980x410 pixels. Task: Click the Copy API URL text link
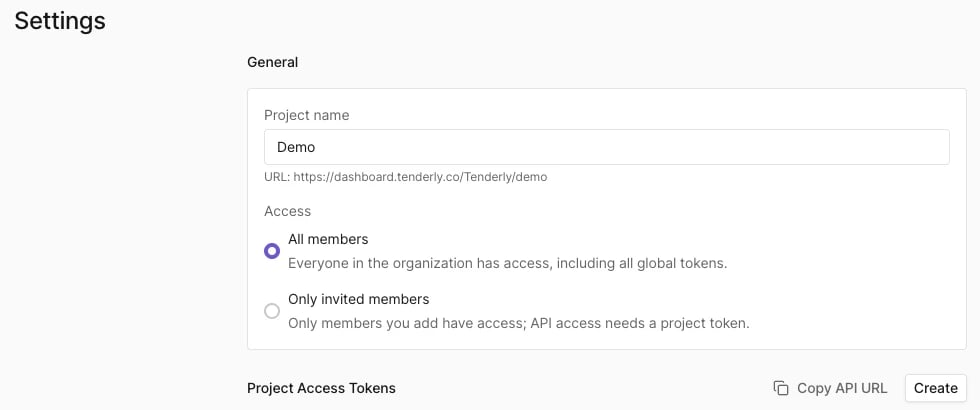(x=842, y=388)
